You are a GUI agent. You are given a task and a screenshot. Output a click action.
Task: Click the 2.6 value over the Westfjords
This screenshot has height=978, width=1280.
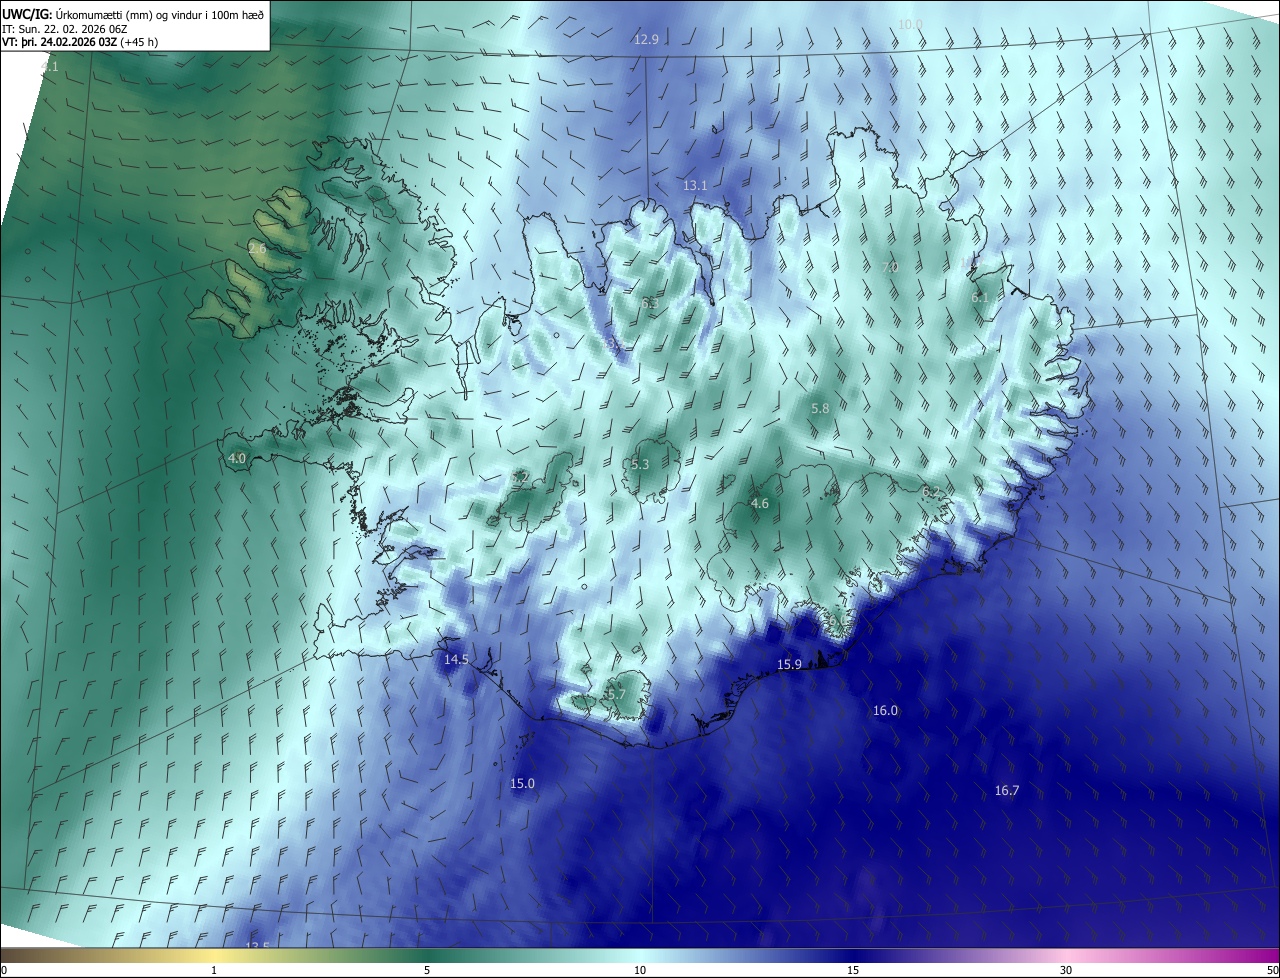pyautogui.click(x=257, y=248)
